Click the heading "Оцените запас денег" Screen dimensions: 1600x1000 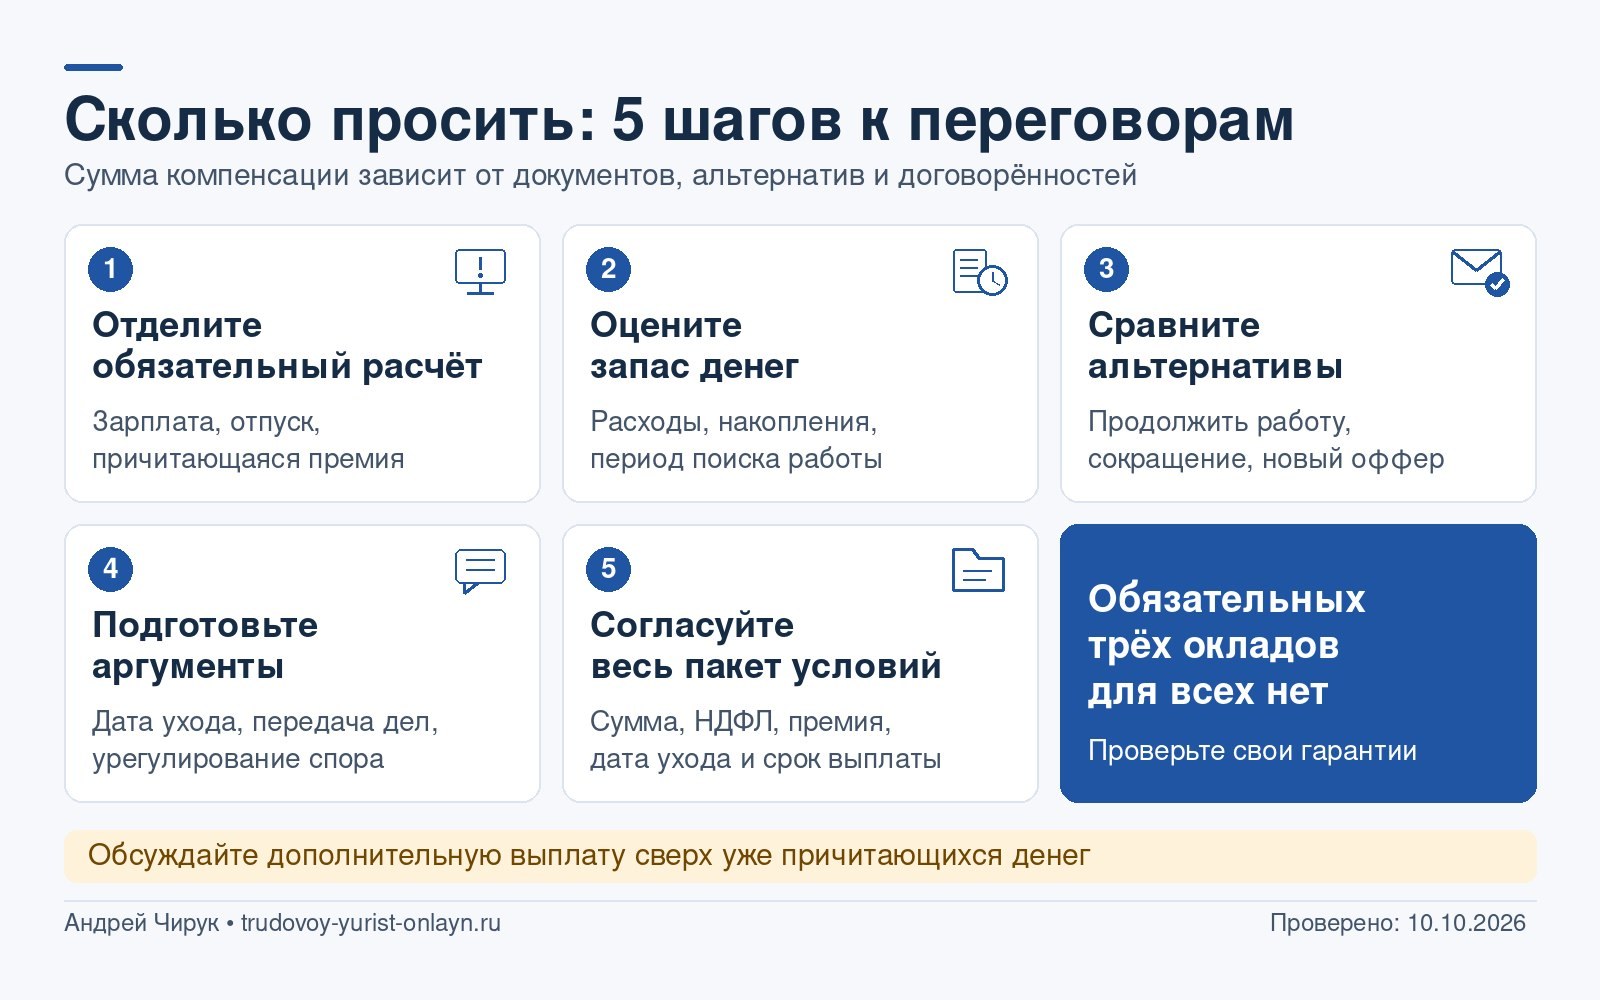[694, 346]
